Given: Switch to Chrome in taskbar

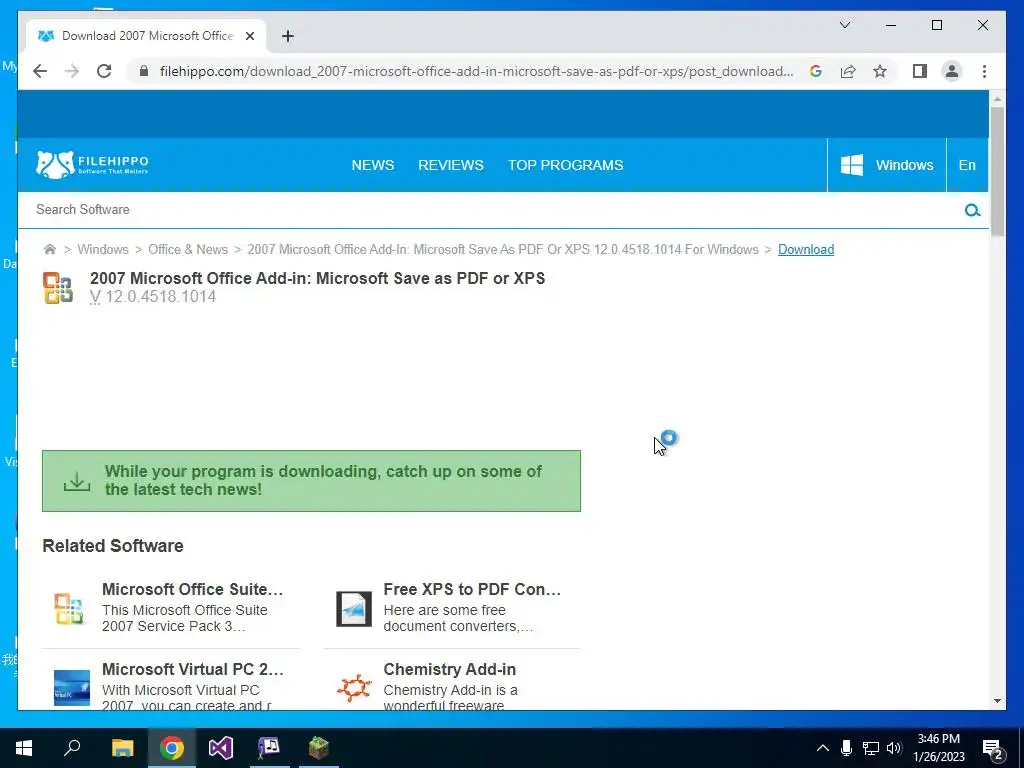Looking at the screenshot, I should (172, 748).
